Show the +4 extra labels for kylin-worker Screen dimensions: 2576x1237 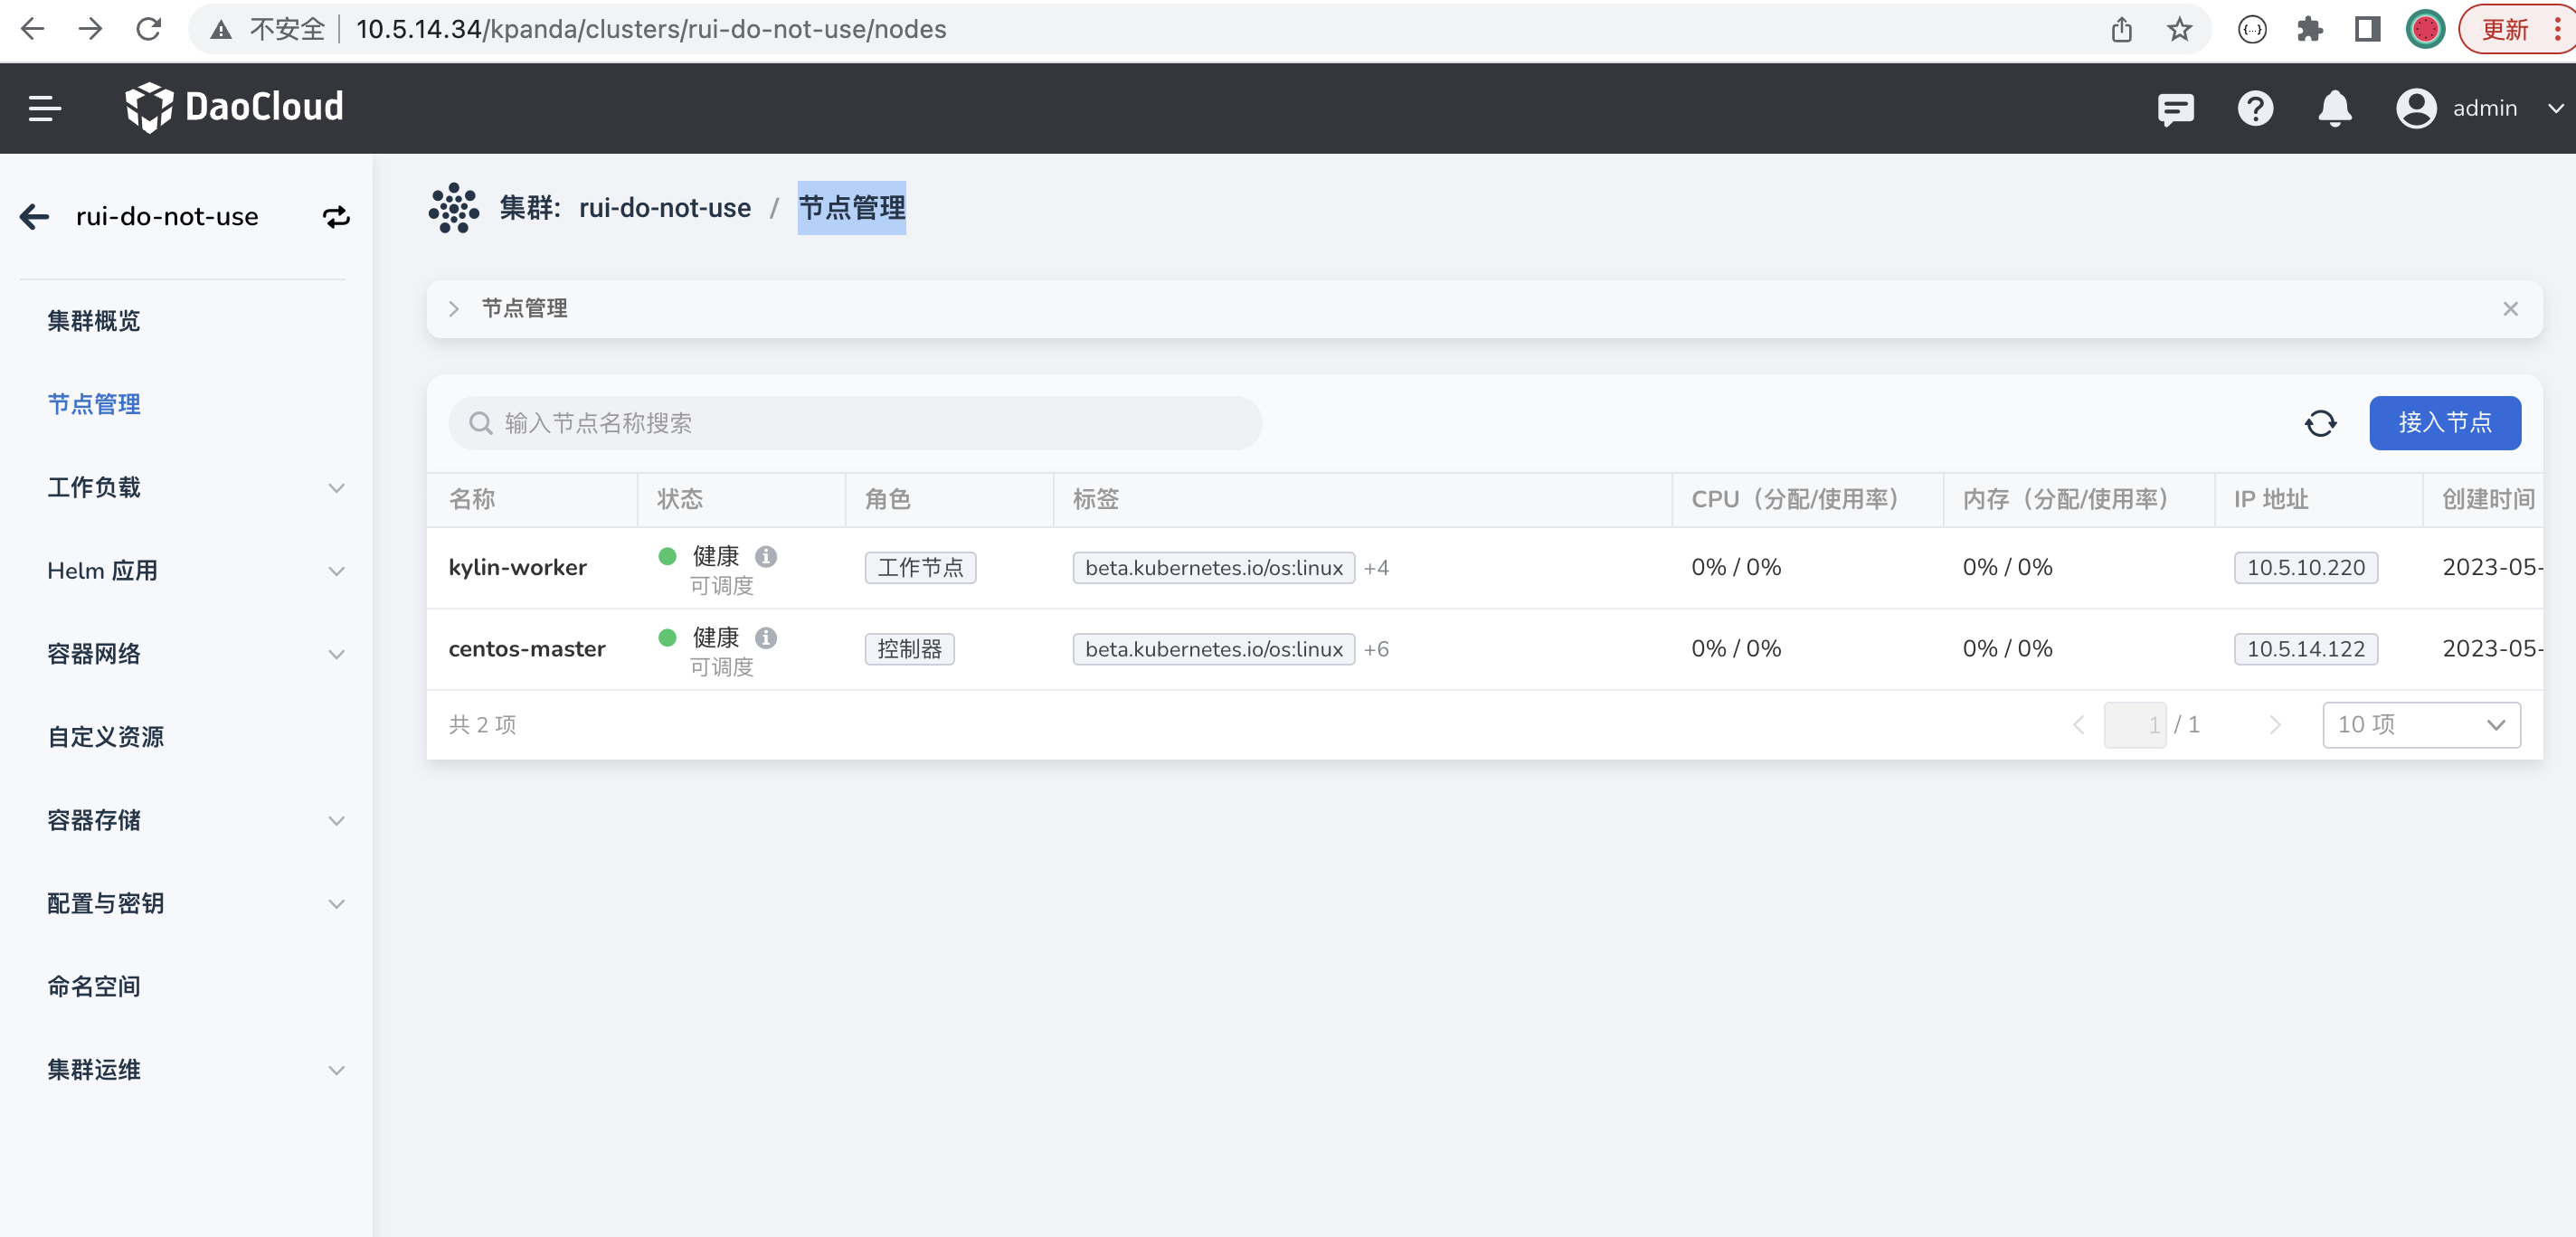[1376, 567]
